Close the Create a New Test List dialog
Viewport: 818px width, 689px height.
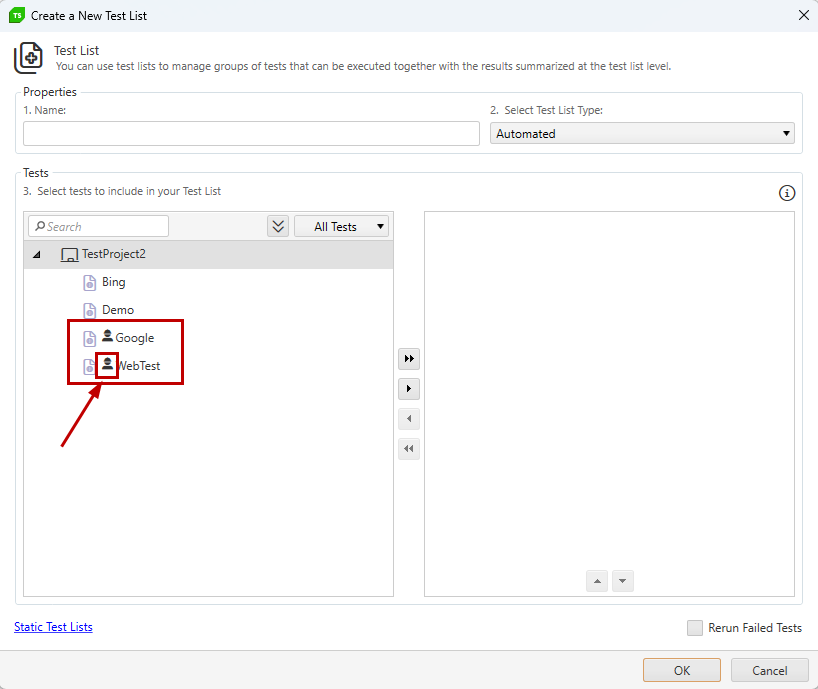point(803,15)
